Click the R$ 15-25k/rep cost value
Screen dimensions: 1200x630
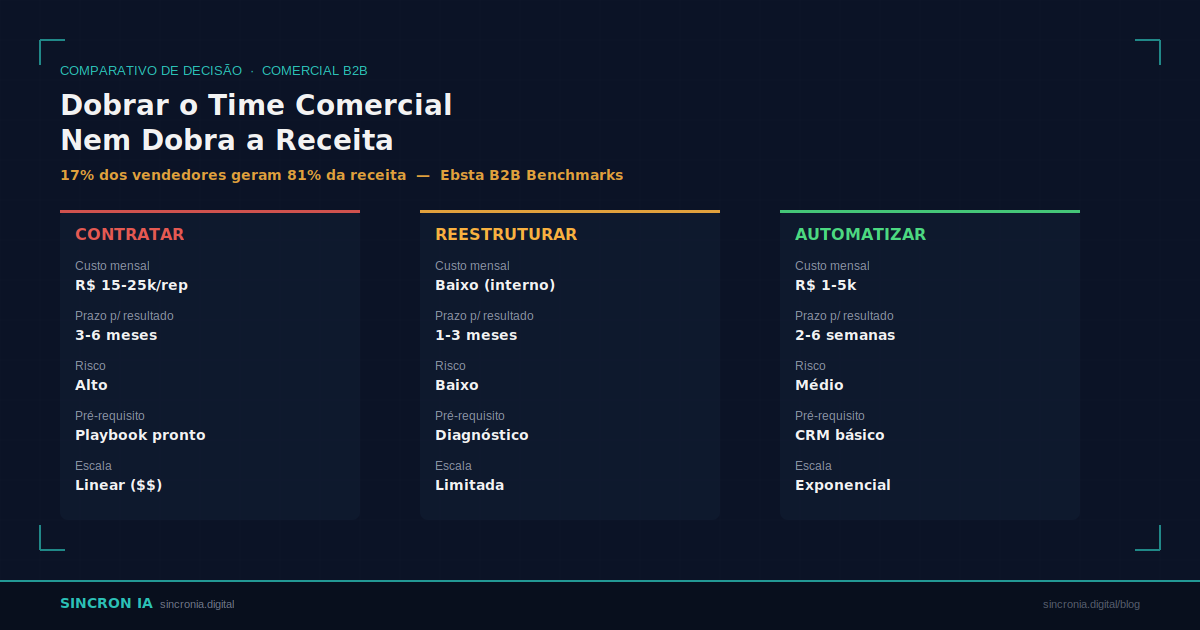coord(131,285)
